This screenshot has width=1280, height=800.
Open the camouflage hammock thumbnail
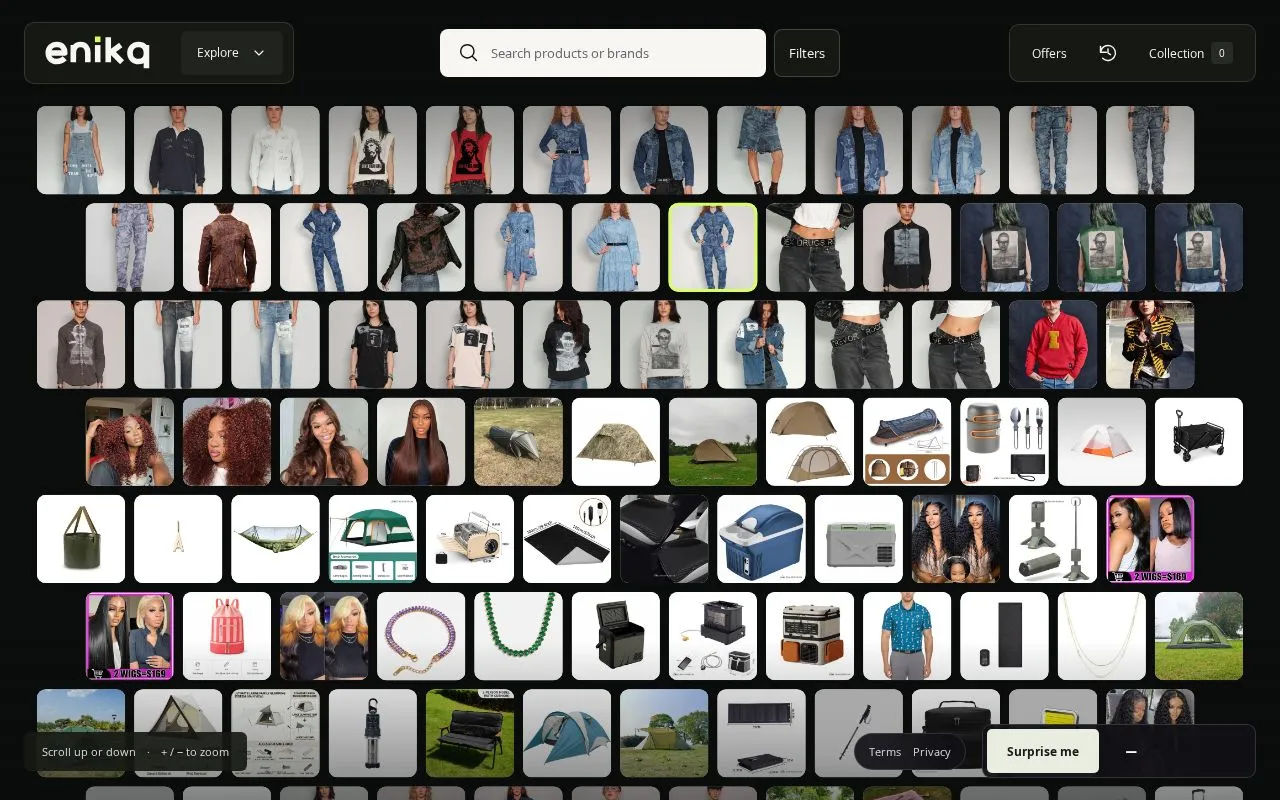pyautogui.click(x=275, y=538)
